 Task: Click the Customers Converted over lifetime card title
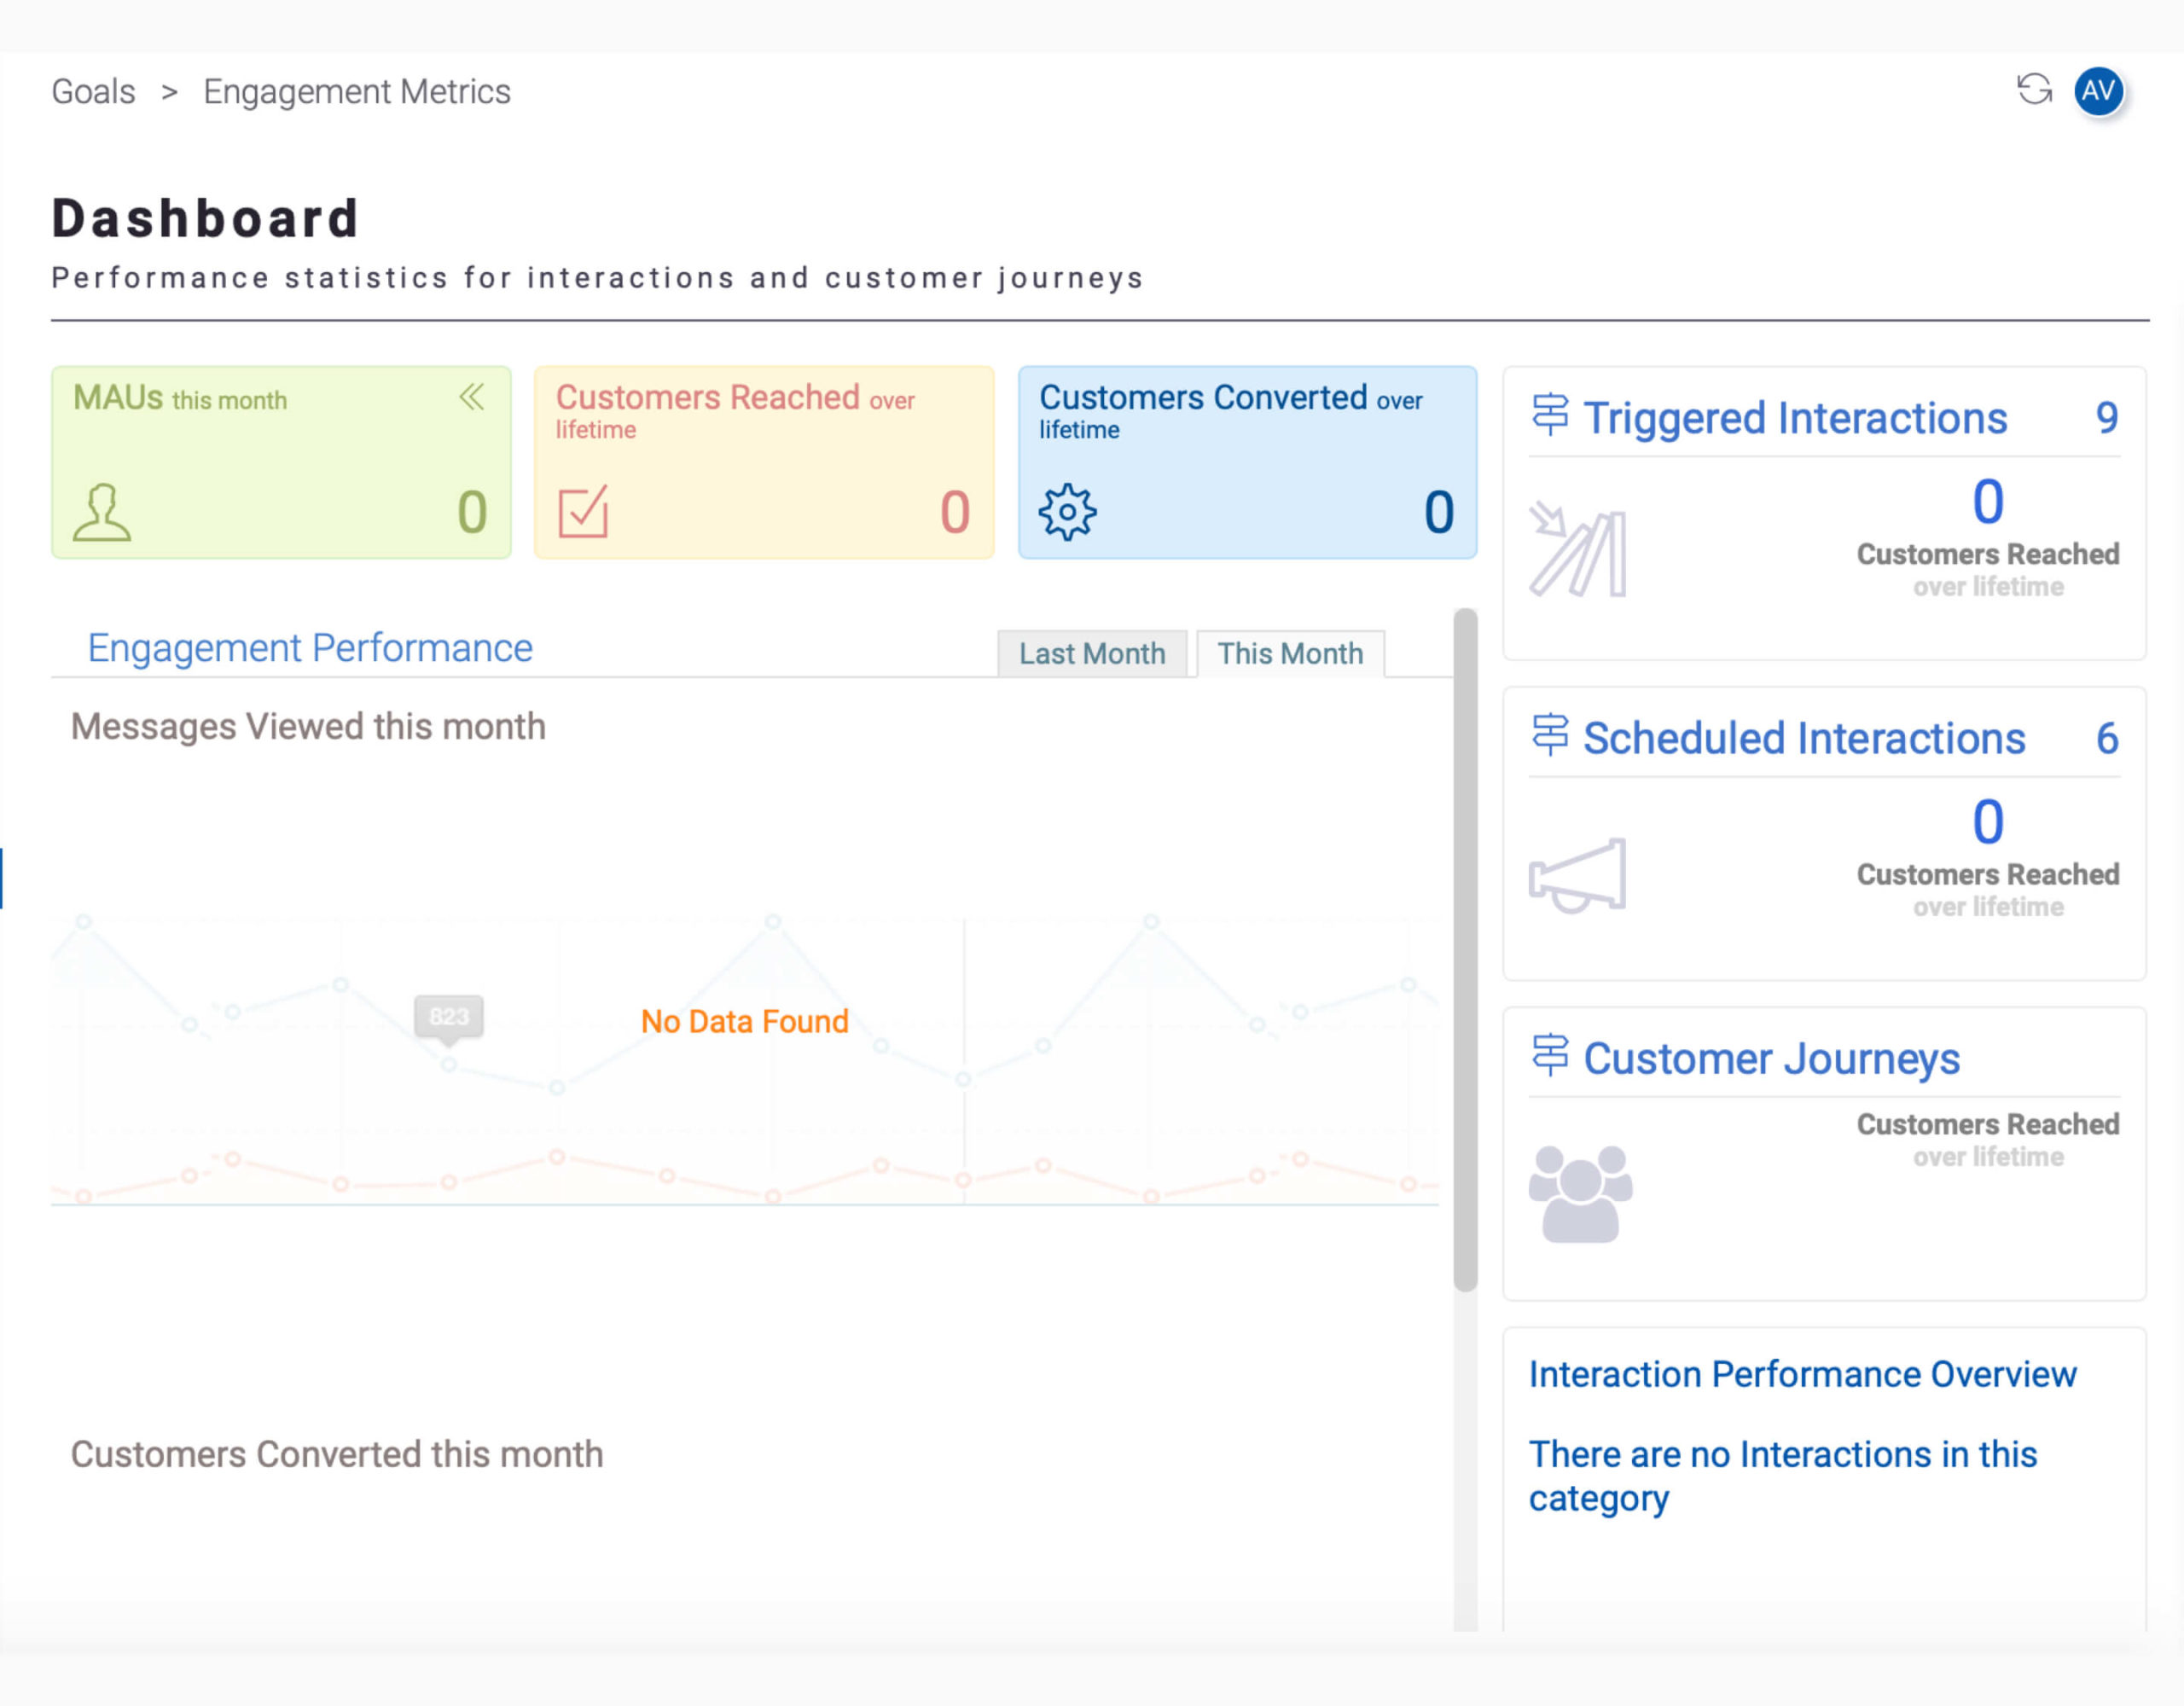click(x=1230, y=411)
